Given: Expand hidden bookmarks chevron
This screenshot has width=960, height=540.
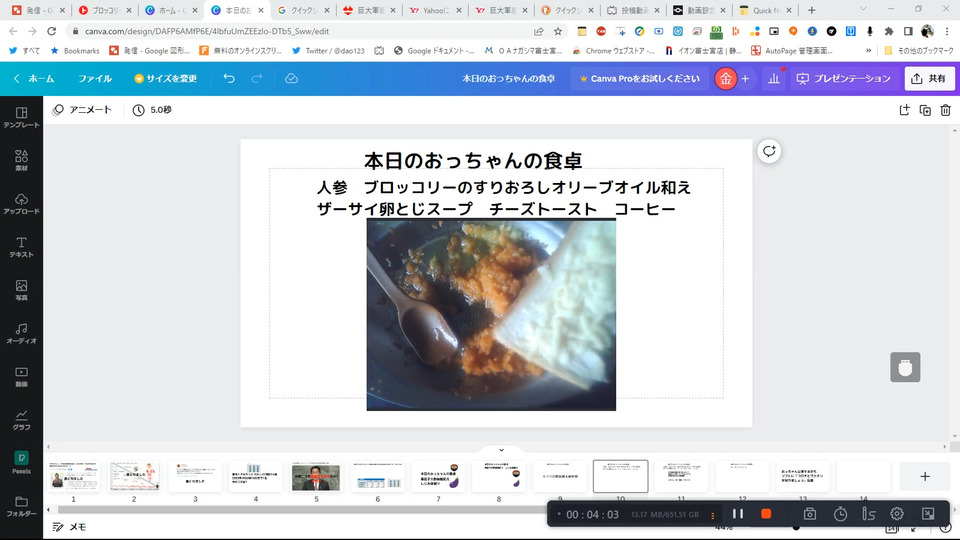Looking at the screenshot, I should coord(868,51).
